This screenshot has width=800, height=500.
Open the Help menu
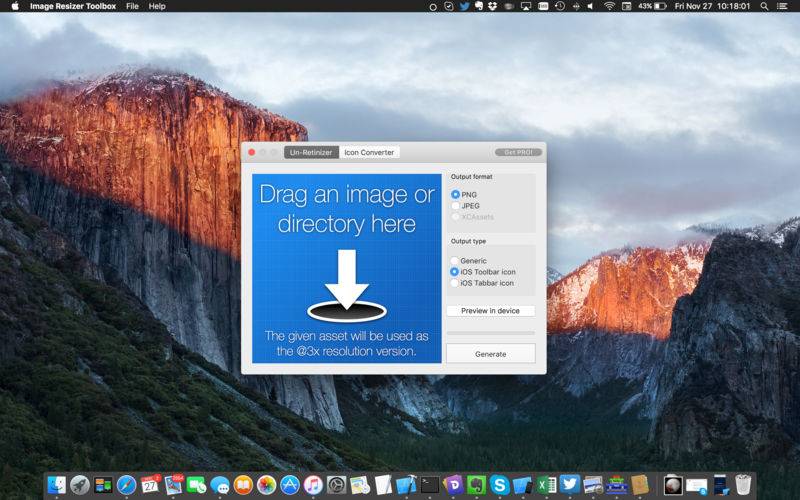click(x=157, y=6)
